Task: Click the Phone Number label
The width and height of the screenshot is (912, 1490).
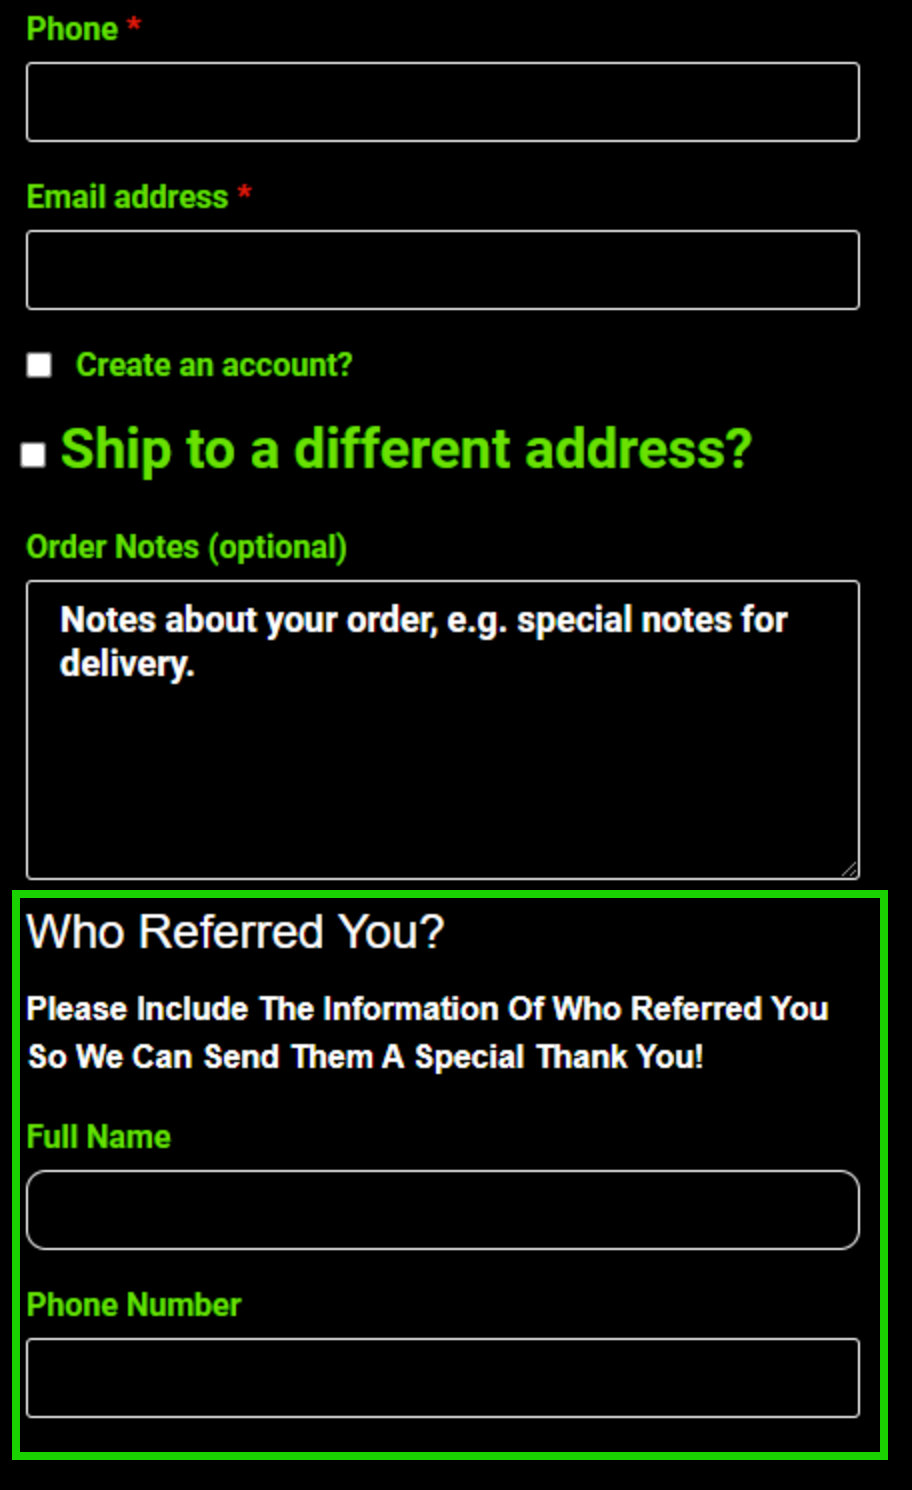Action: coord(134,1304)
